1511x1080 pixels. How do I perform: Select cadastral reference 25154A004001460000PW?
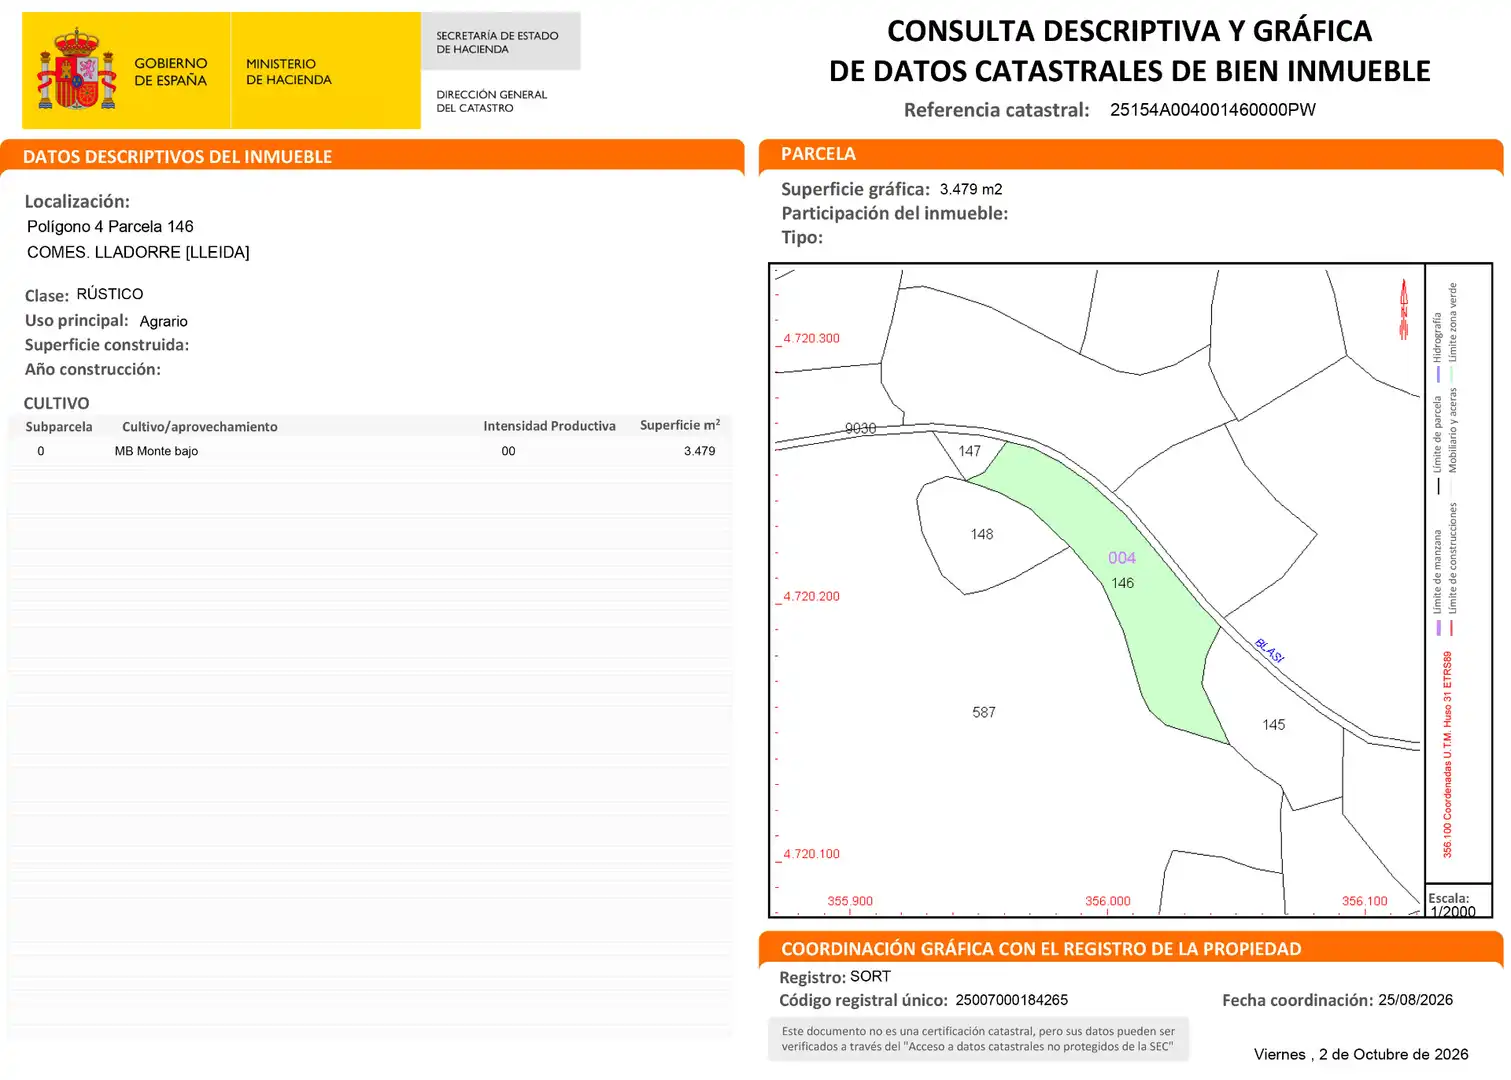pyautogui.click(x=1213, y=110)
